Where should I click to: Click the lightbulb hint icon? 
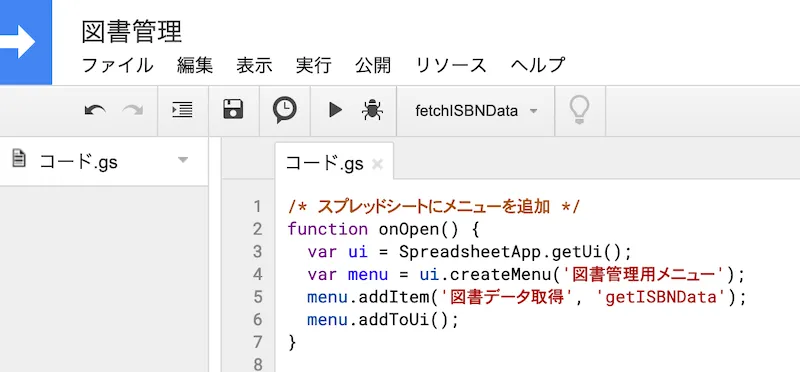click(580, 110)
